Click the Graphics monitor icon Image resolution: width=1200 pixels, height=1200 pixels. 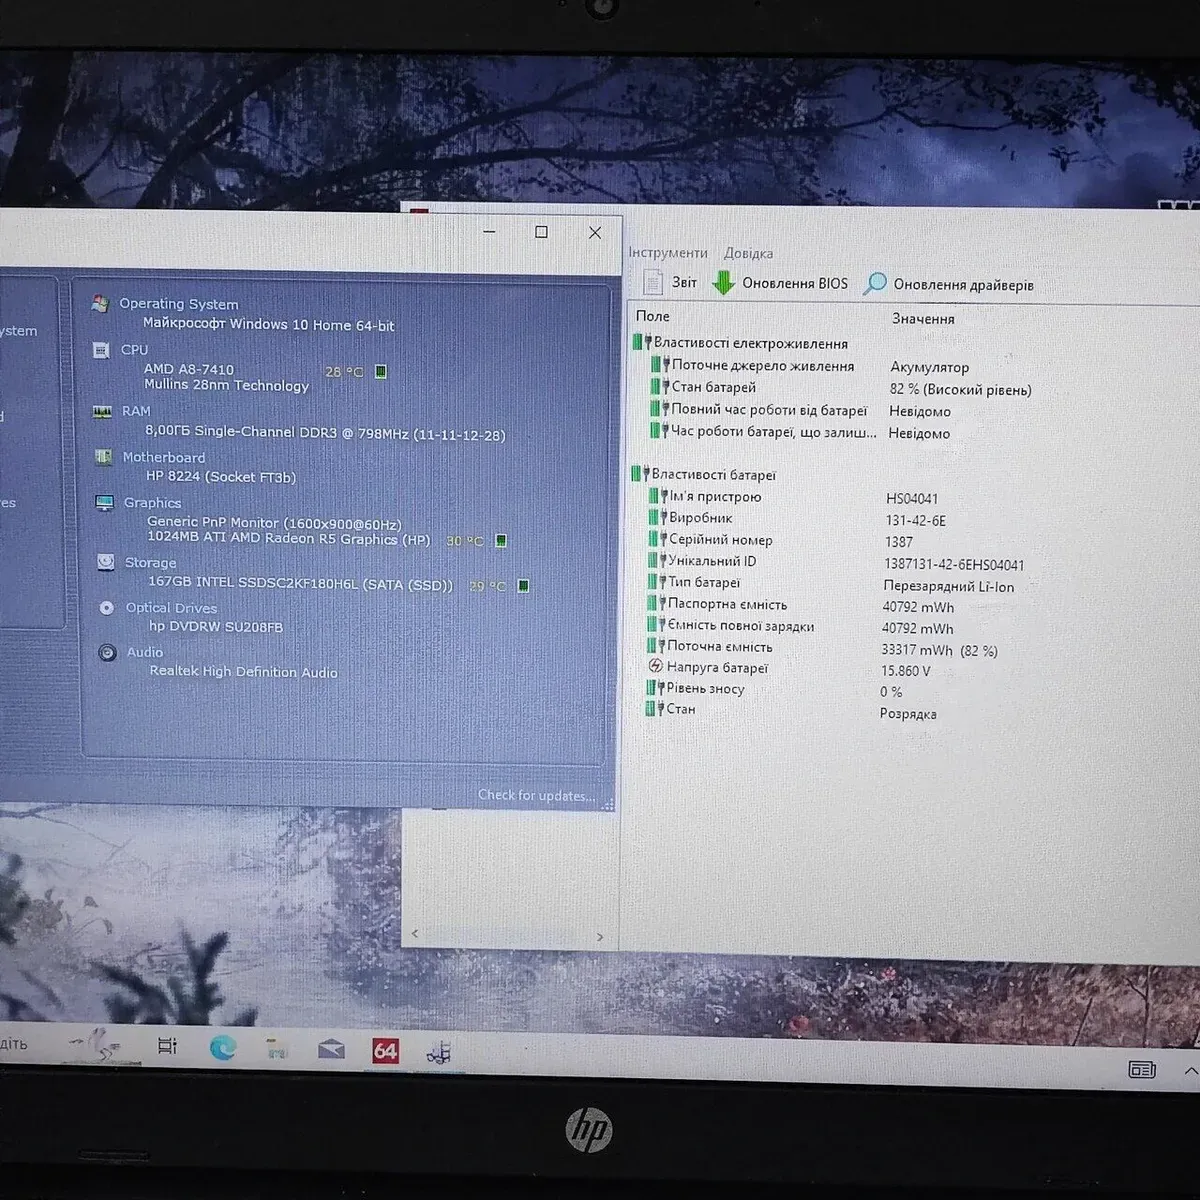pyautogui.click(x=104, y=503)
